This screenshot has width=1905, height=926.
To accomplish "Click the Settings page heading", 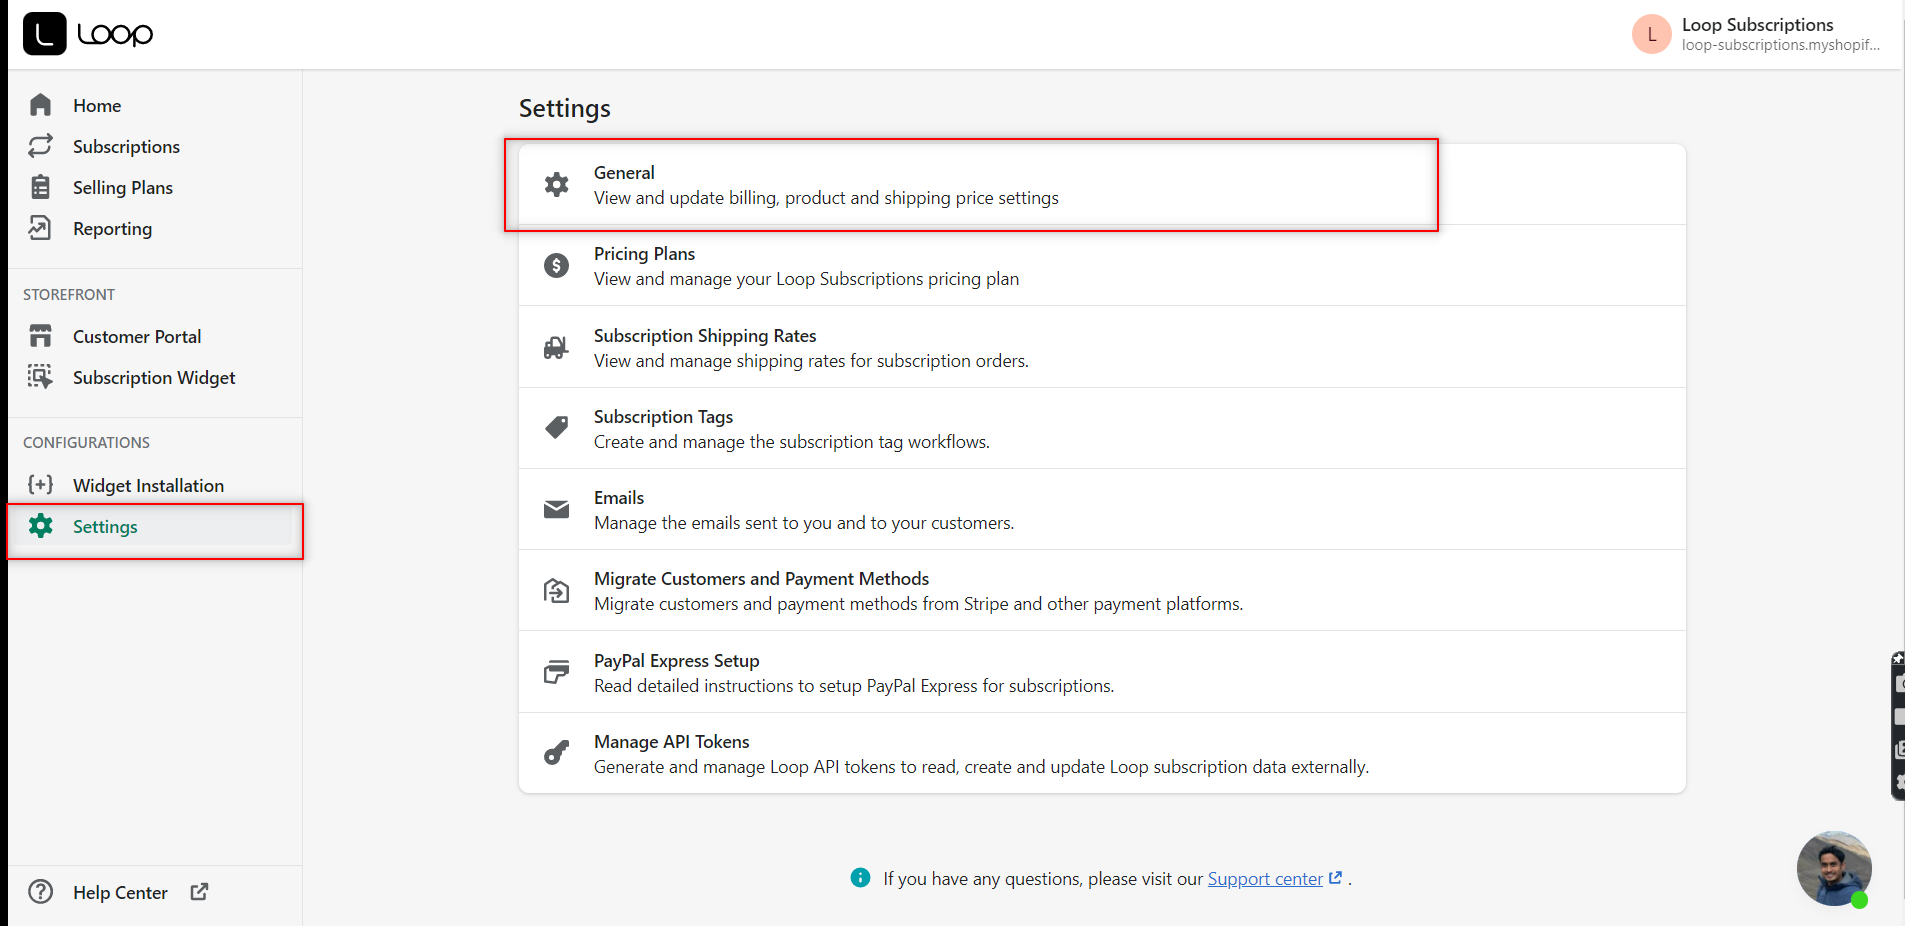I will click(564, 108).
